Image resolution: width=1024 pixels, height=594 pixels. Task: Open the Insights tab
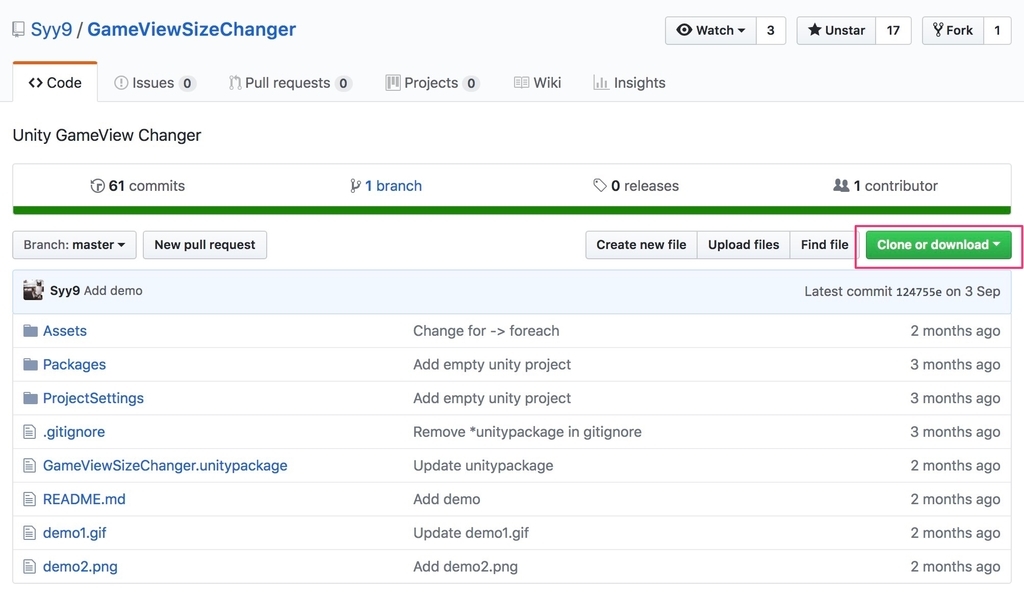click(630, 83)
